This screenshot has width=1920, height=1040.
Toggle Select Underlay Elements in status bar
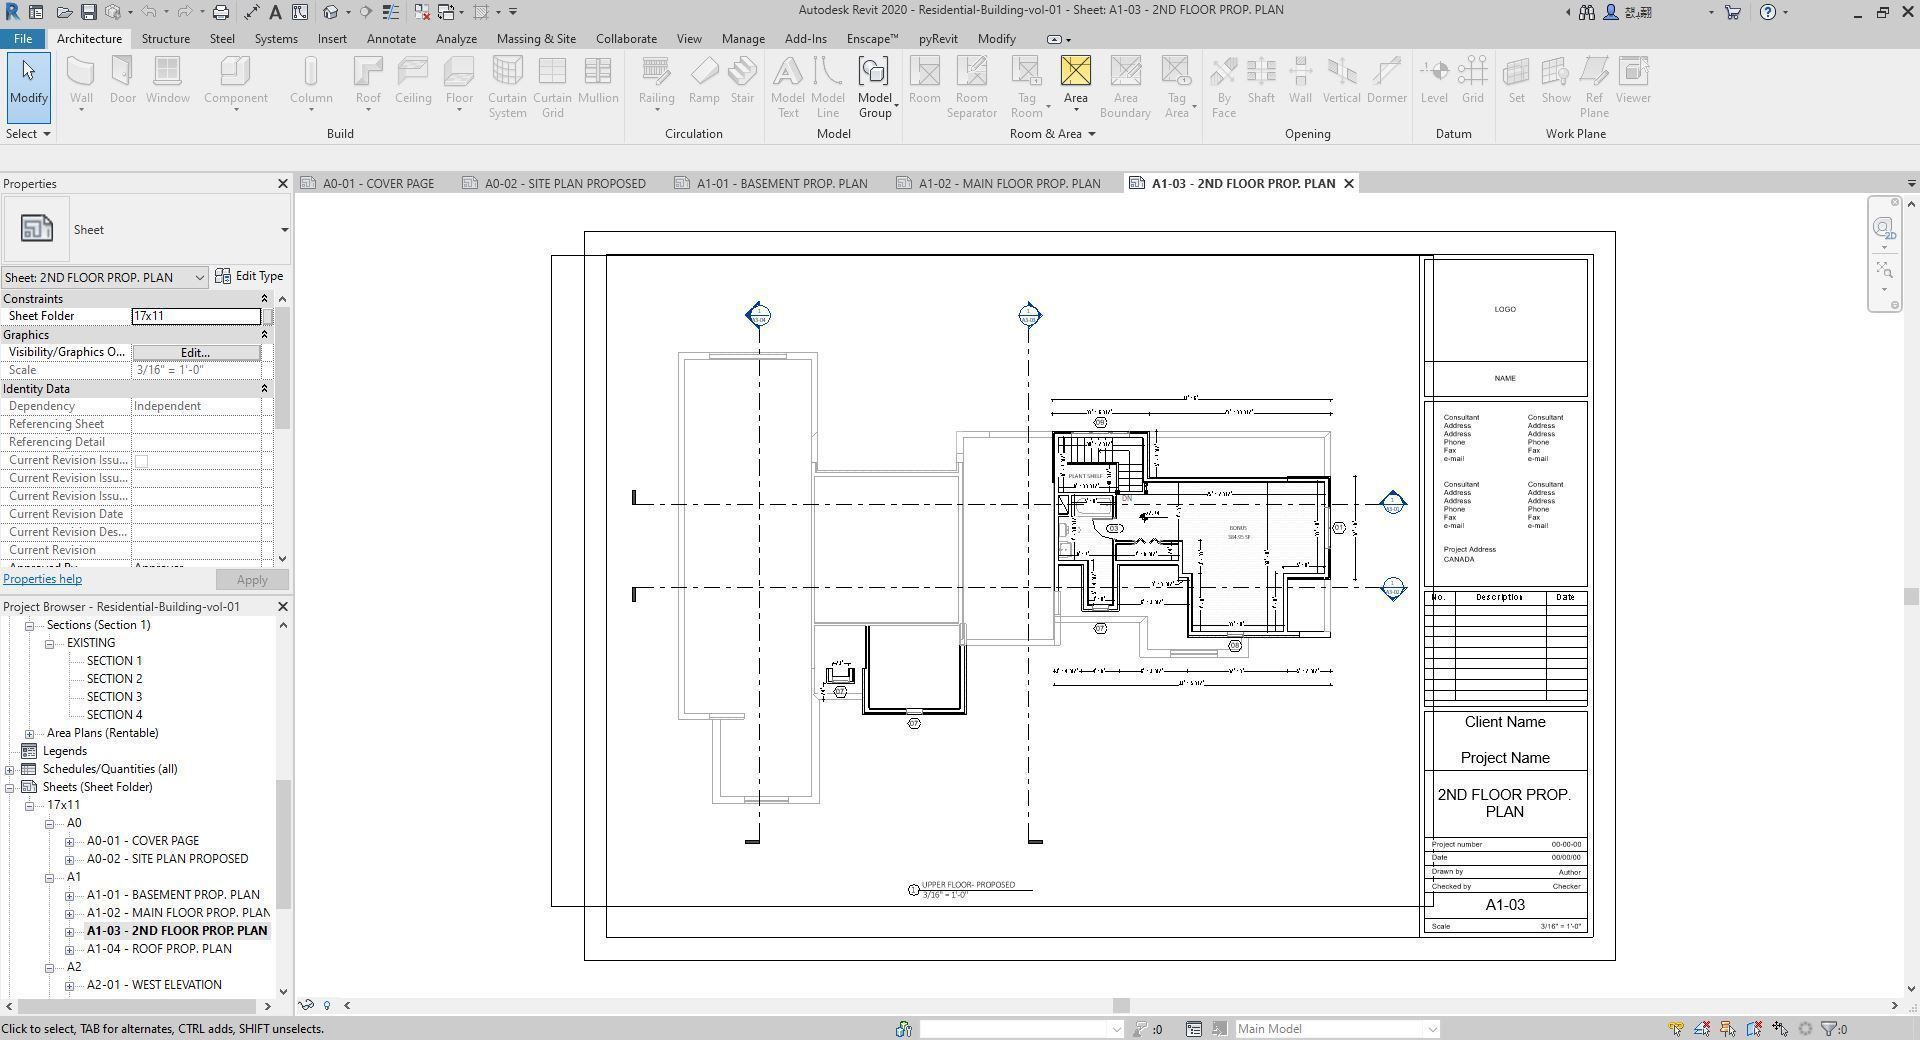[x=1702, y=1028]
